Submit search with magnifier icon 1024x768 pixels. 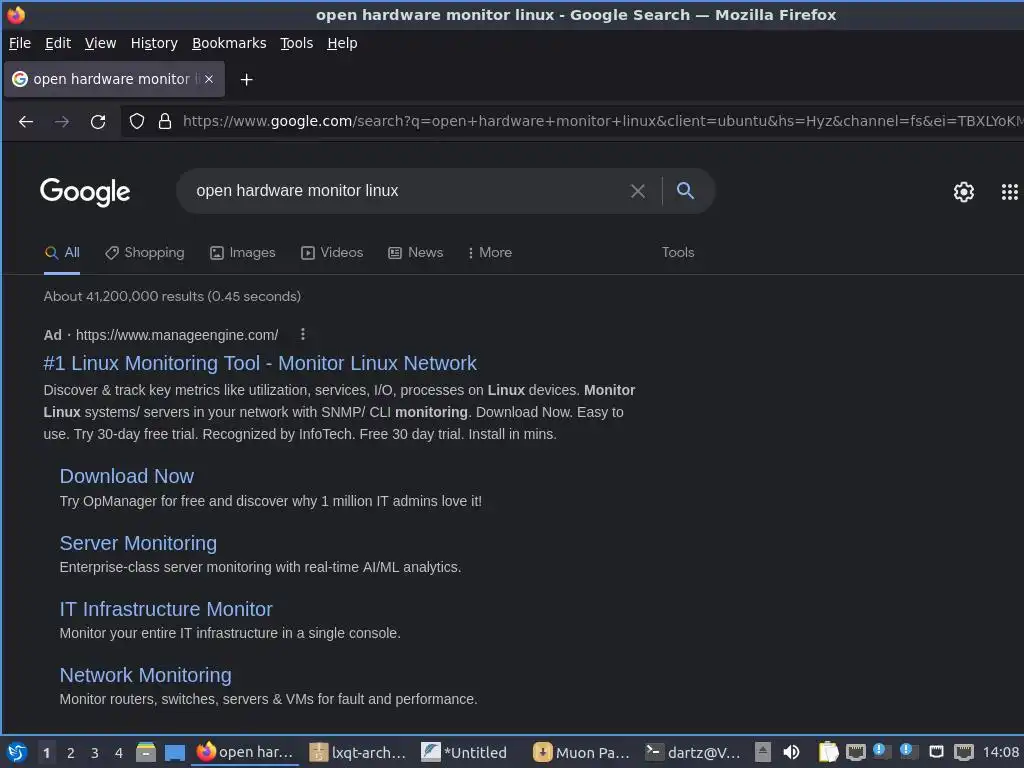[685, 191]
